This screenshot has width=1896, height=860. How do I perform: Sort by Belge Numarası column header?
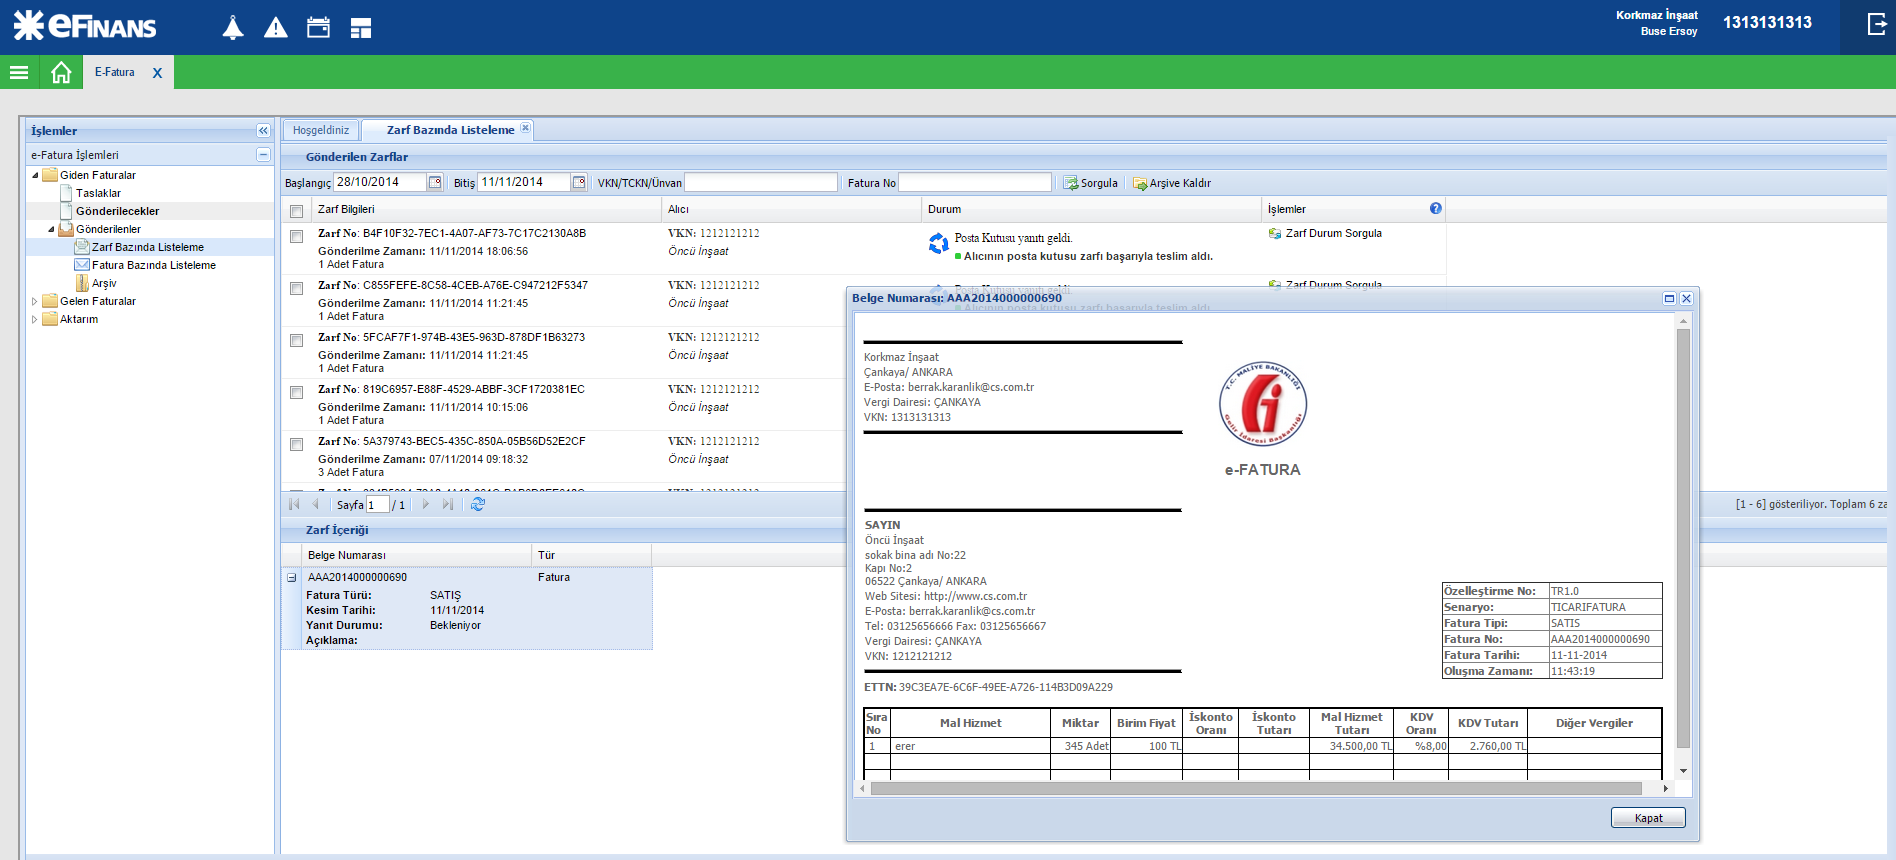(417, 555)
